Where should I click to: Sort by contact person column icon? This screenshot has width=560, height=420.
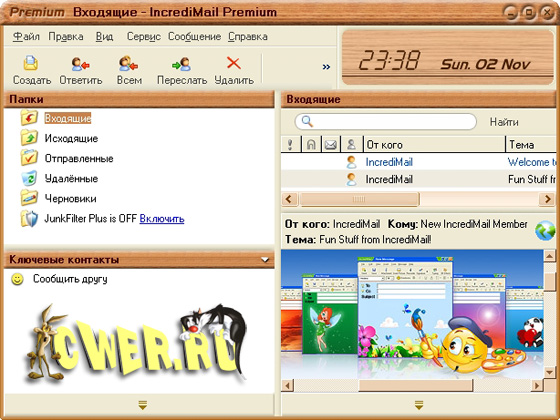351,144
